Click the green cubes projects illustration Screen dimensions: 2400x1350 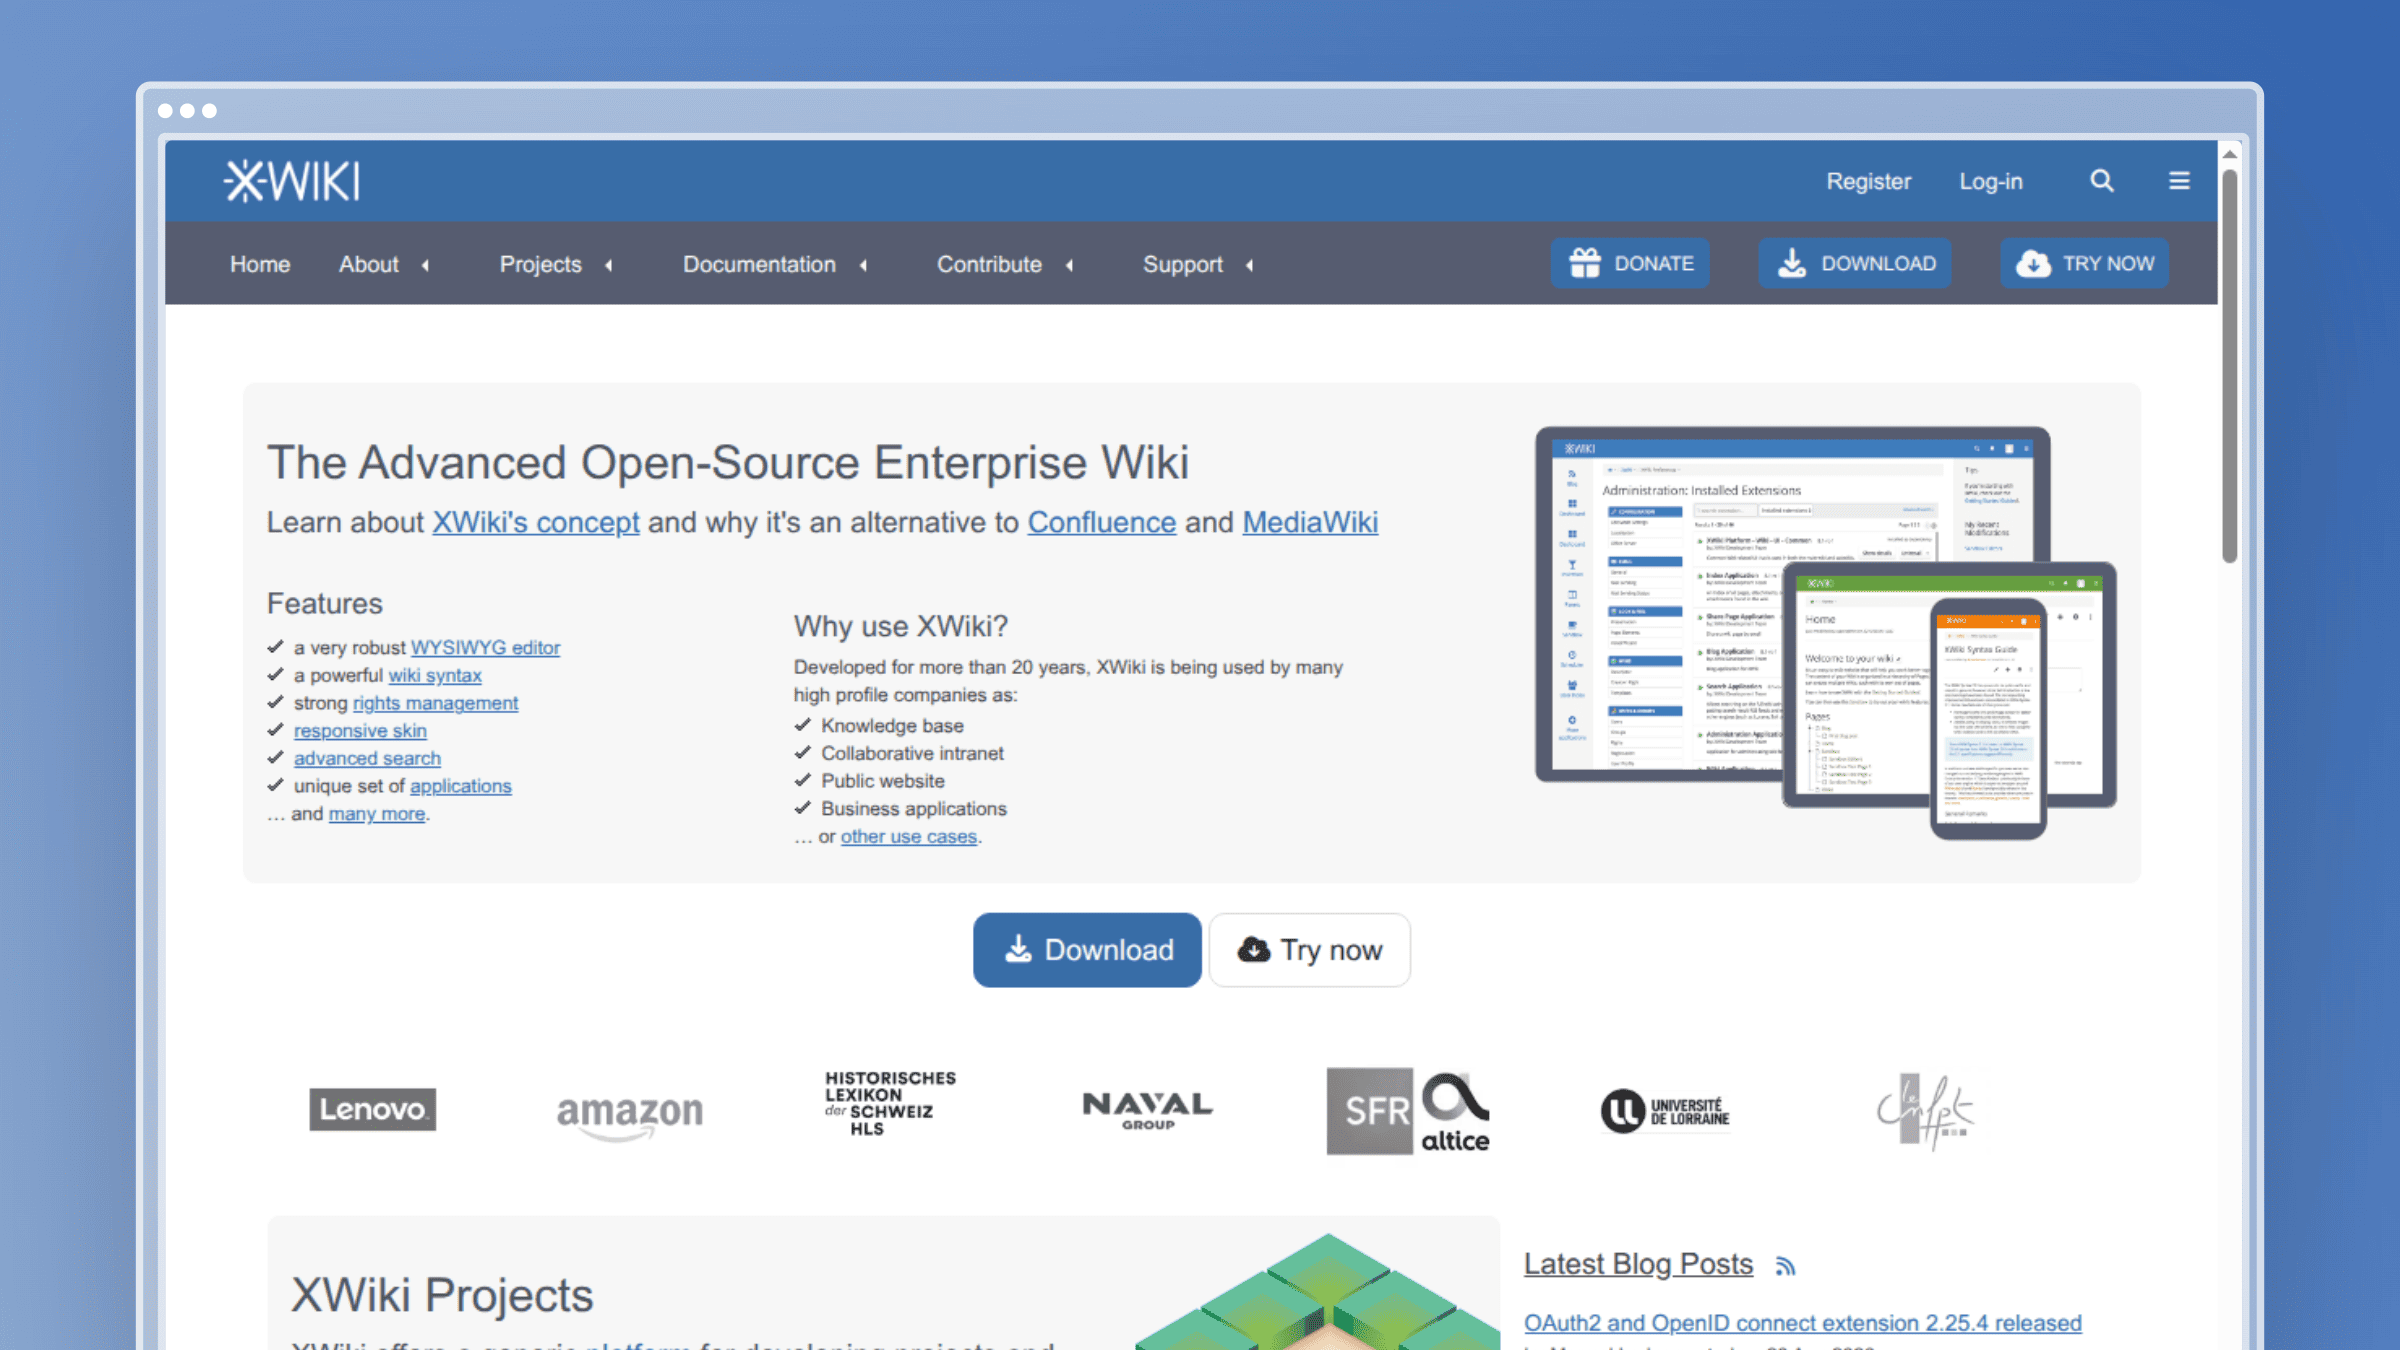coord(1318,1292)
